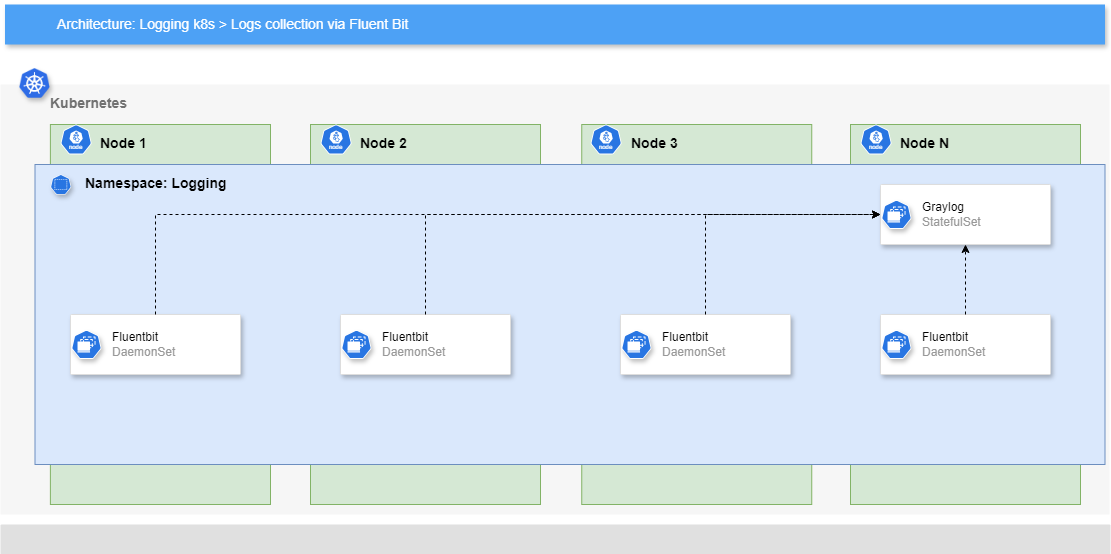The image size is (1111, 554).
Task: Click the Kubernetes wheel logo icon
Action: pos(34,84)
